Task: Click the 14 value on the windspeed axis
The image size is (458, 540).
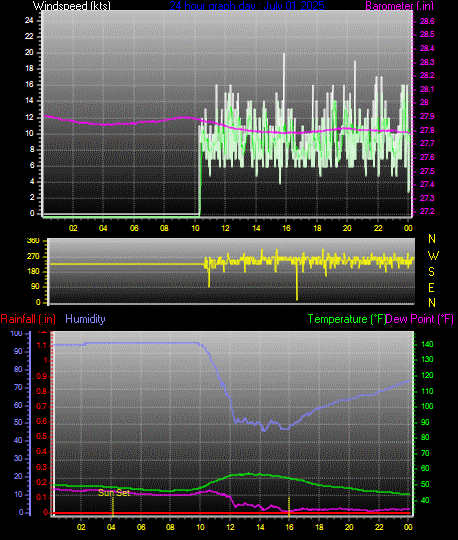Action: (x=29, y=101)
